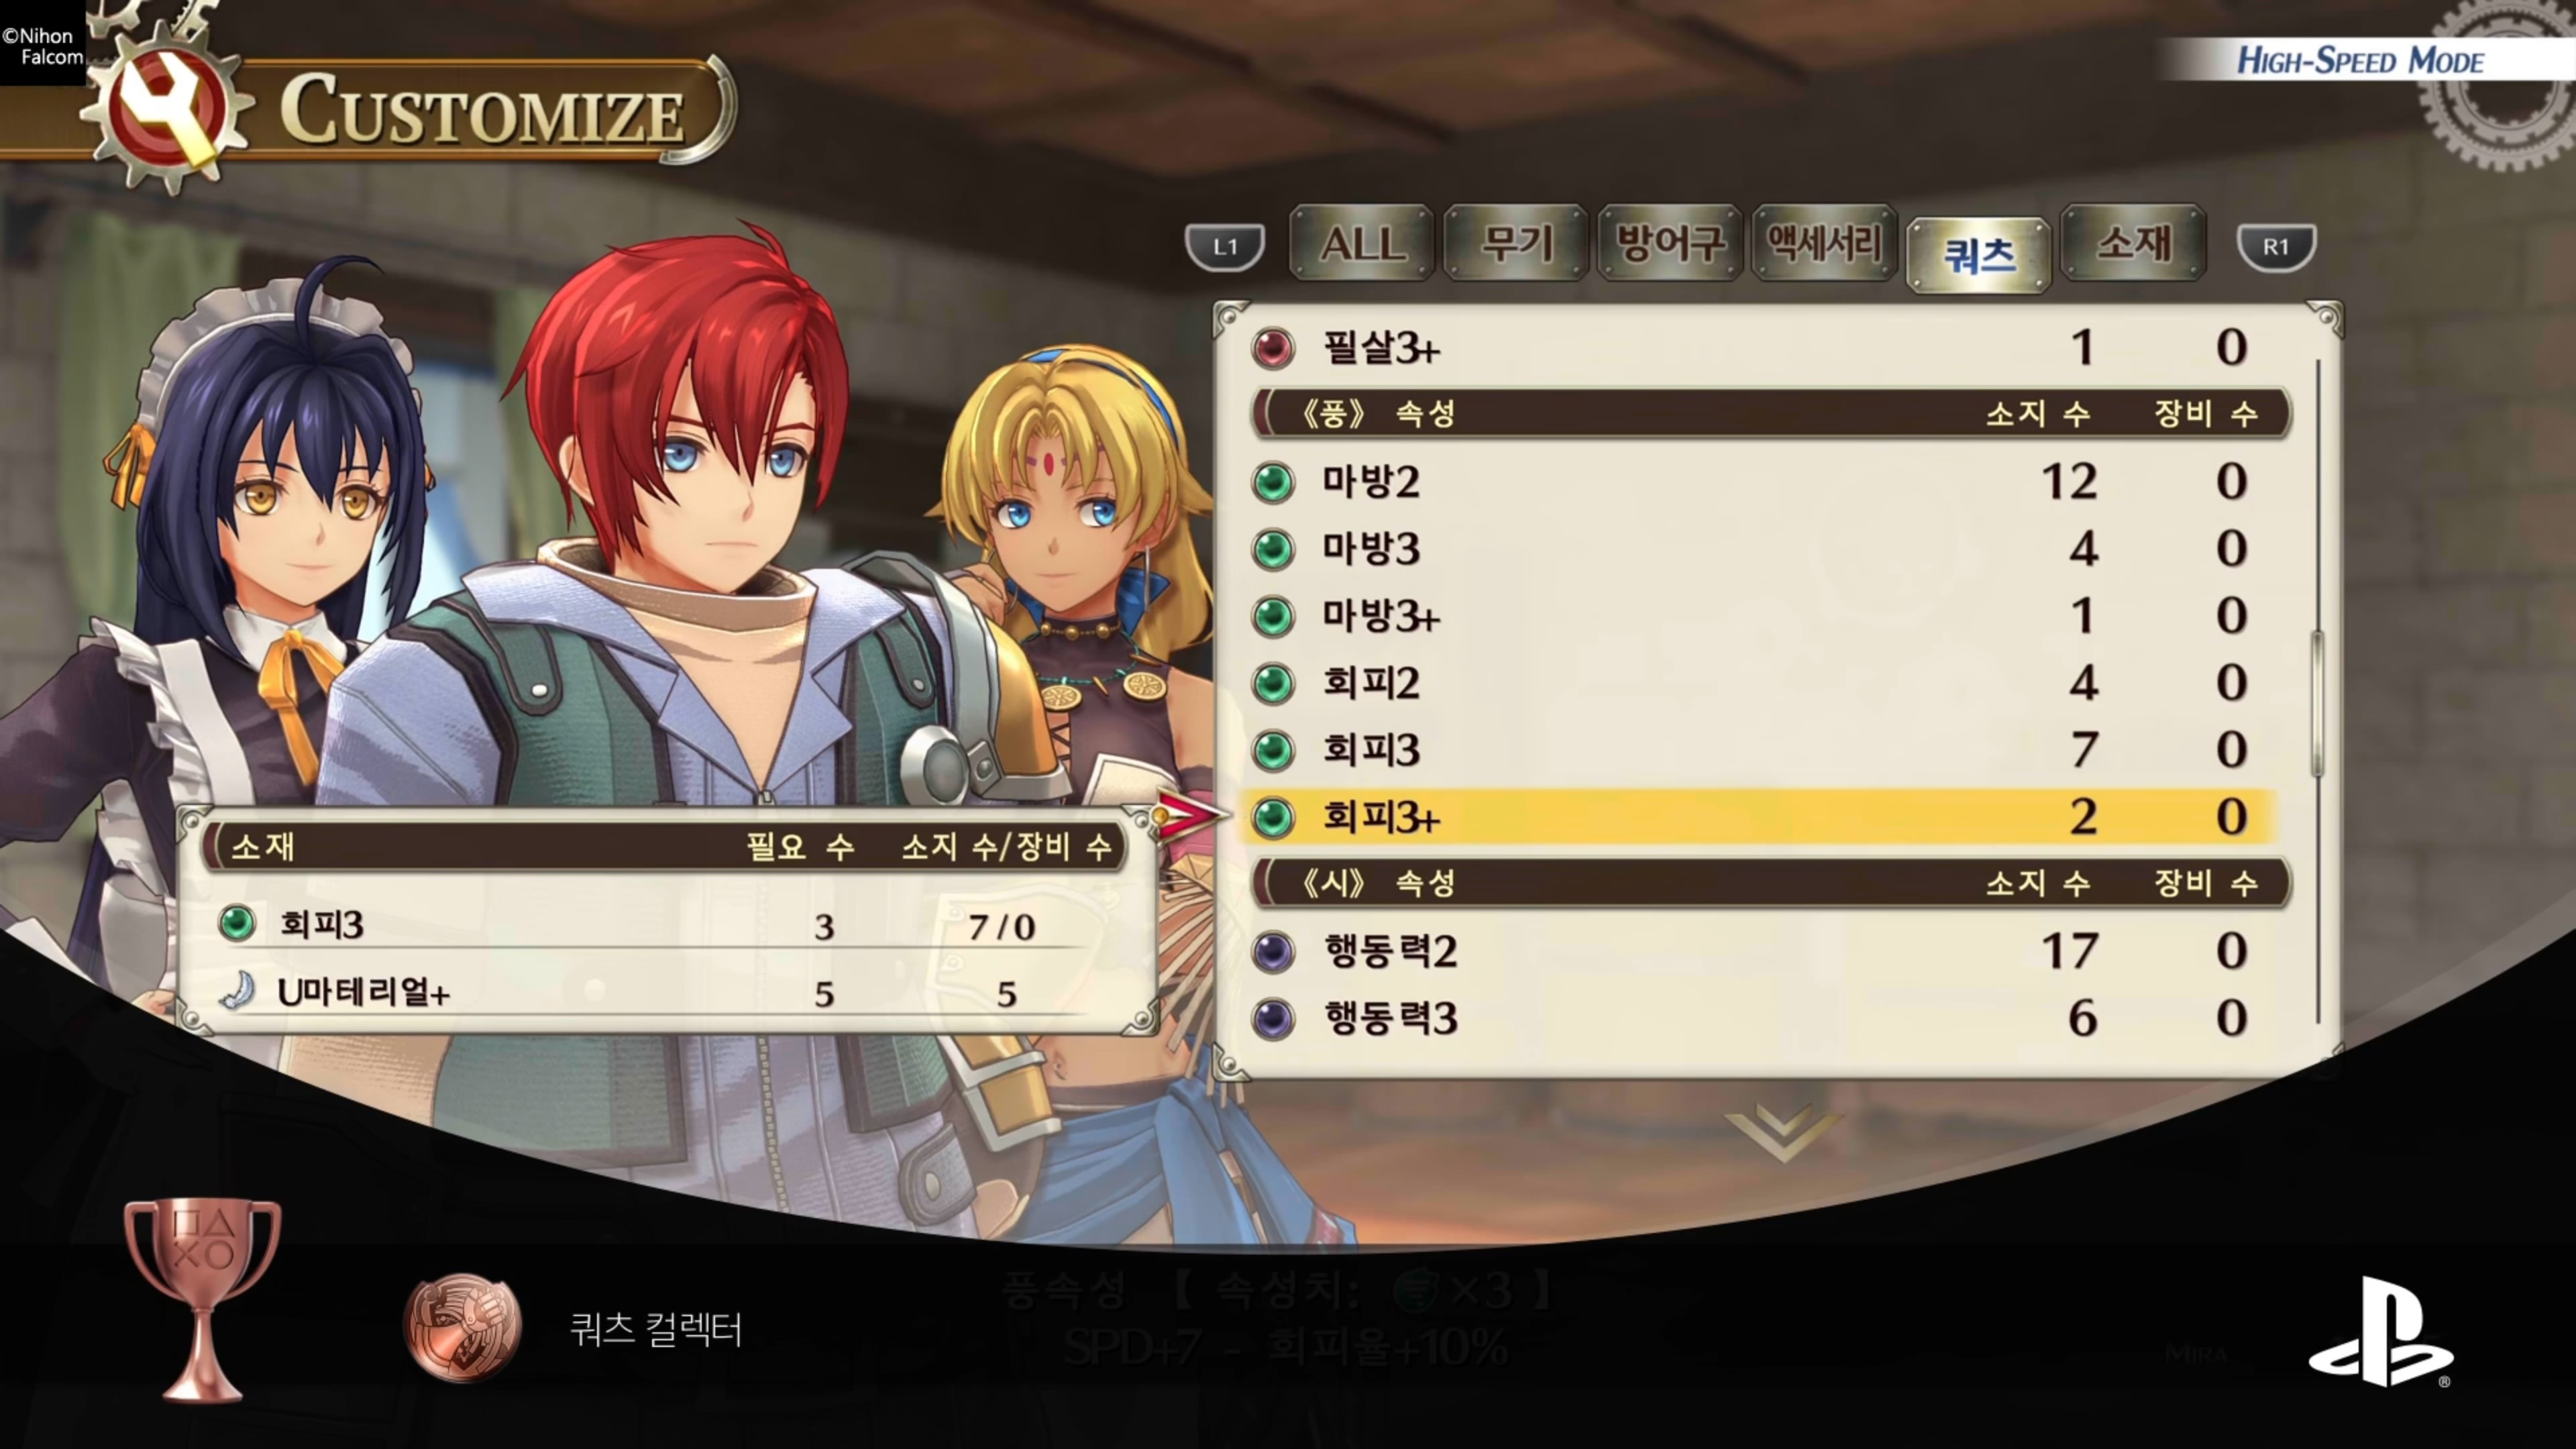Click the red 필살3+ quartz orb icon
Viewport: 2576px width, 1449px height.
click(x=1273, y=348)
